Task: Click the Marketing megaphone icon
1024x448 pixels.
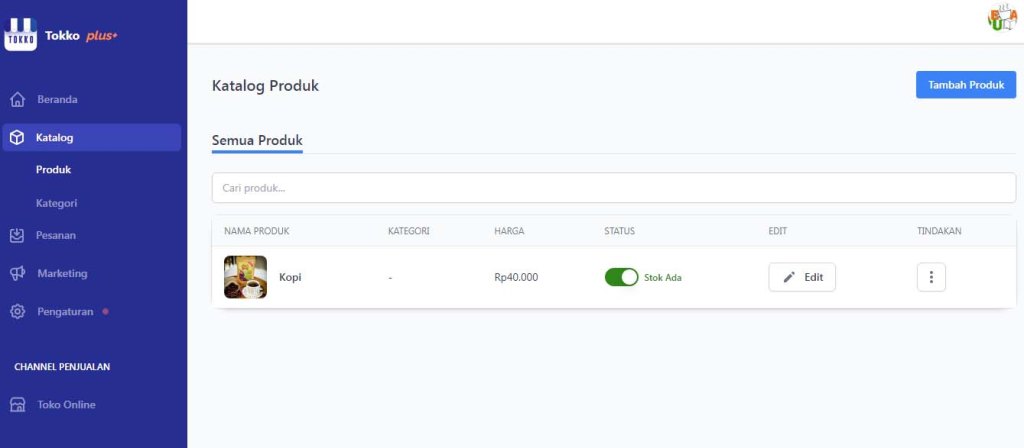Action: [16, 273]
